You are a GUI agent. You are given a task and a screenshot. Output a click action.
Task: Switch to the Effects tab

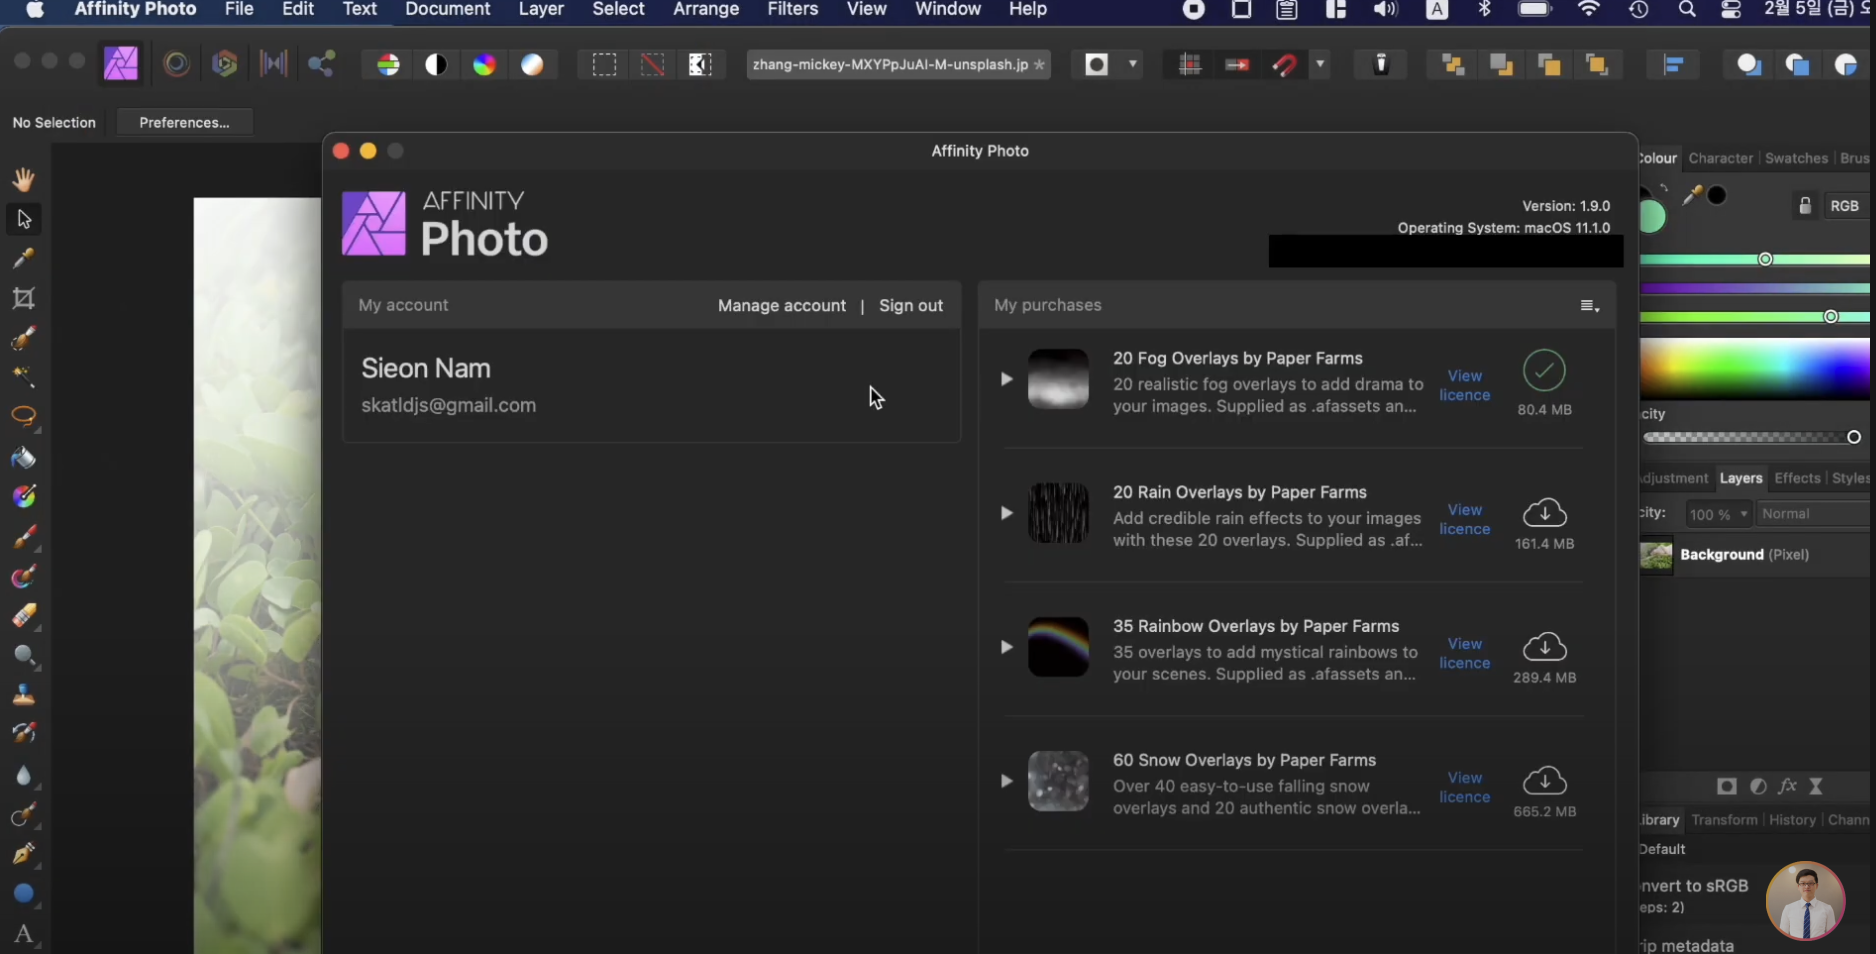(1797, 478)
